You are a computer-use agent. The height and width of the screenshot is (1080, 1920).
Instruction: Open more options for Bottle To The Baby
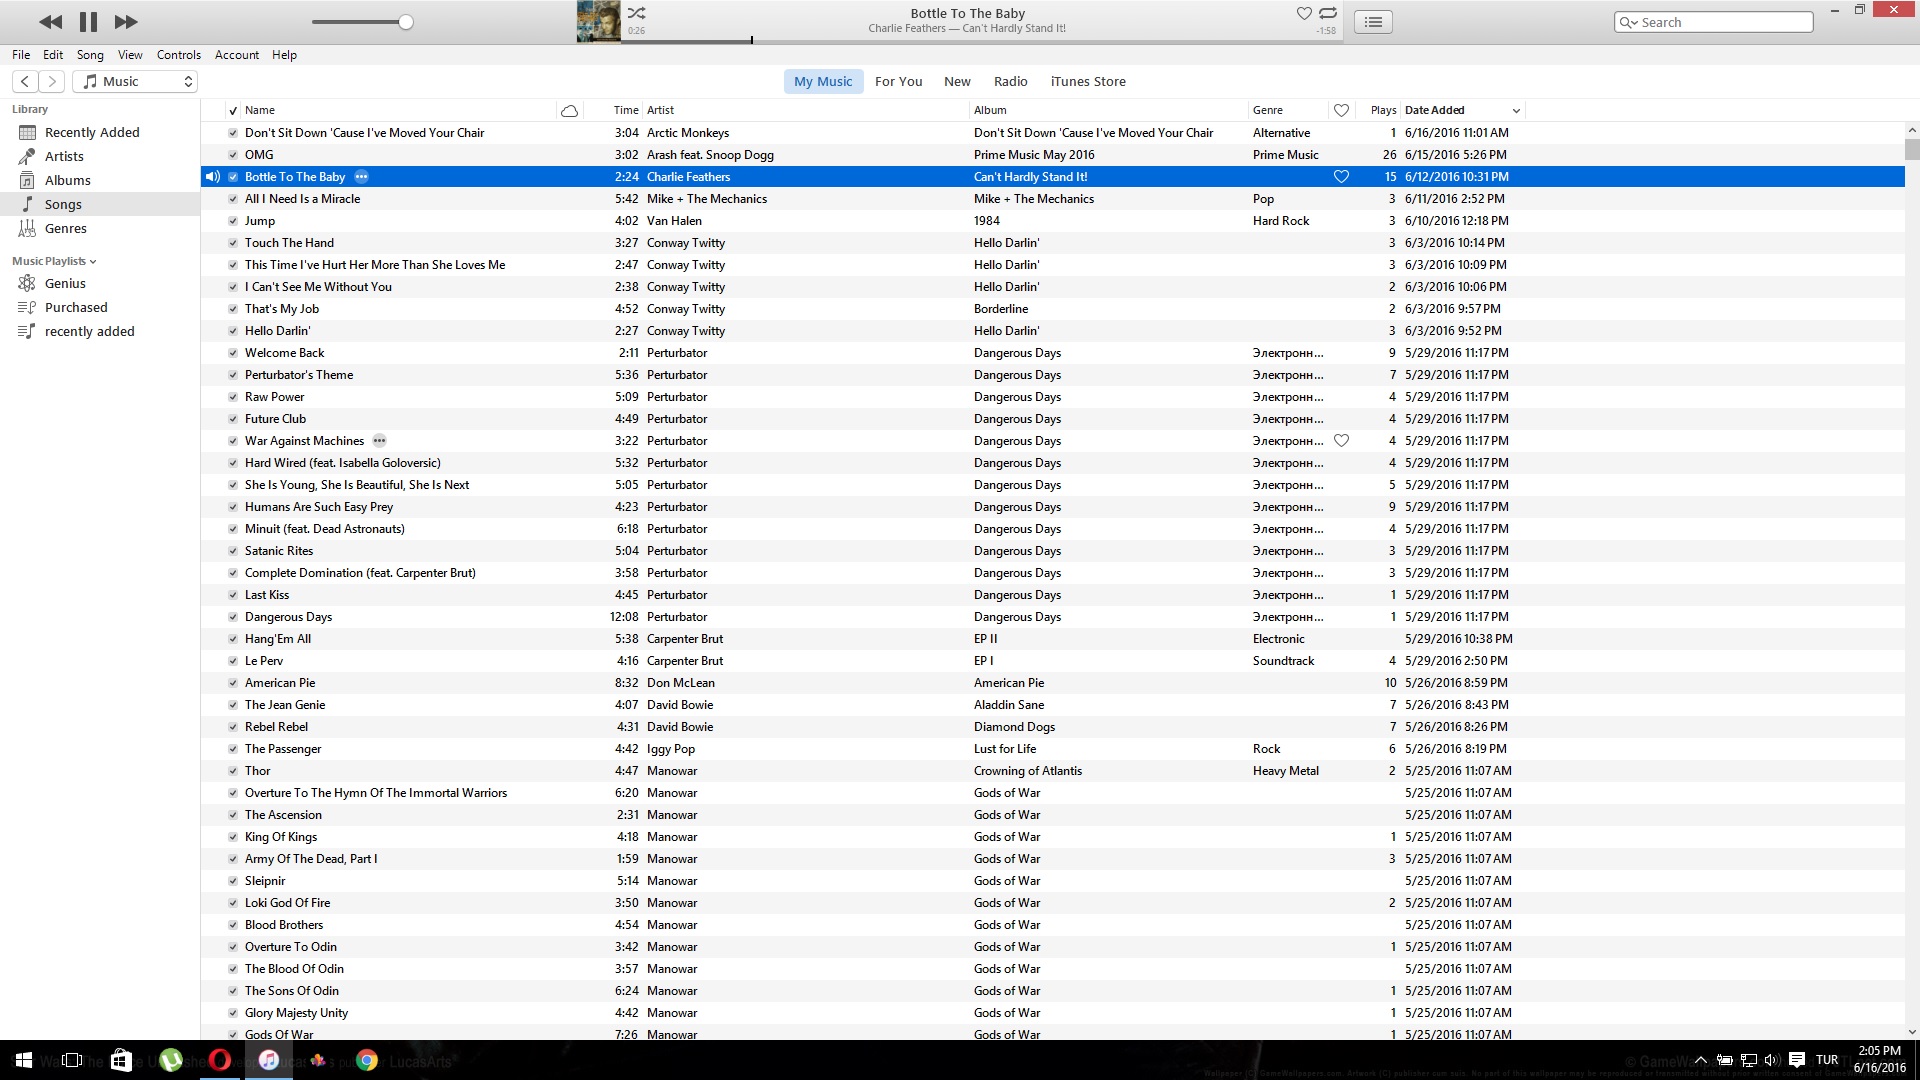(x=362, y=177)
